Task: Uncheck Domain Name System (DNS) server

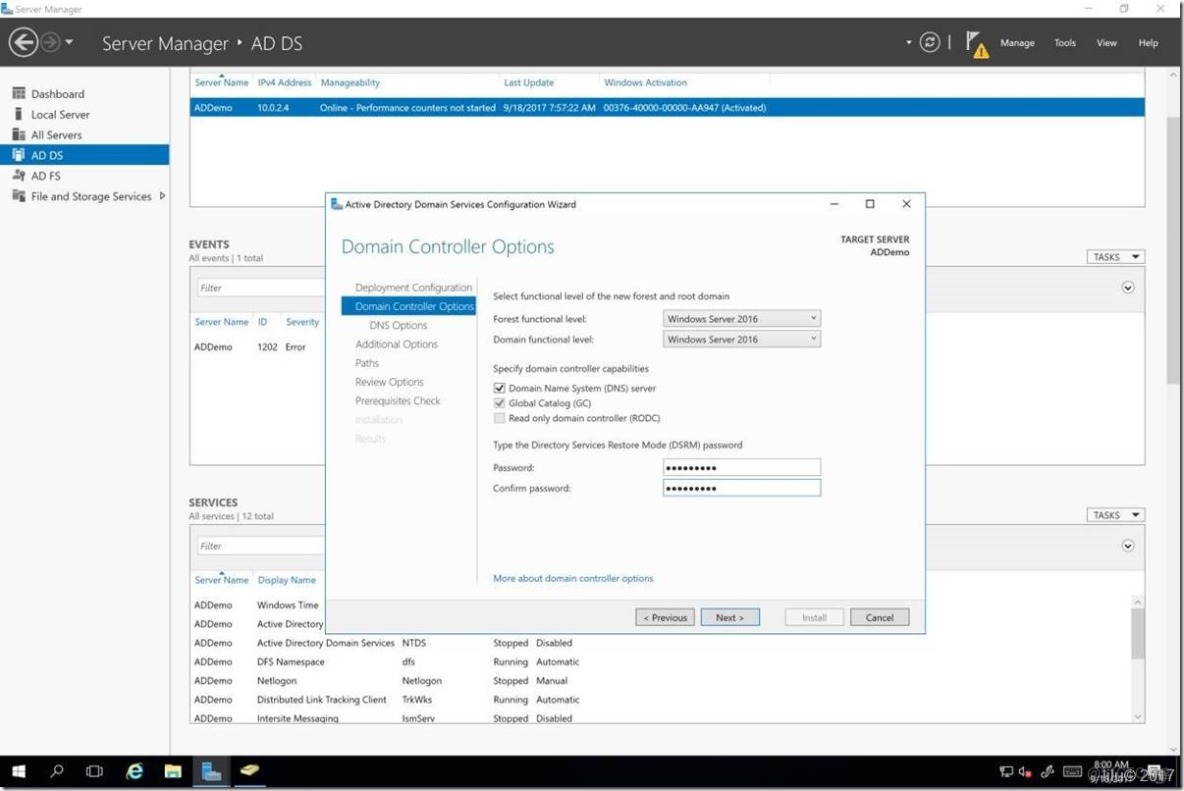Action: click(499, 388)
